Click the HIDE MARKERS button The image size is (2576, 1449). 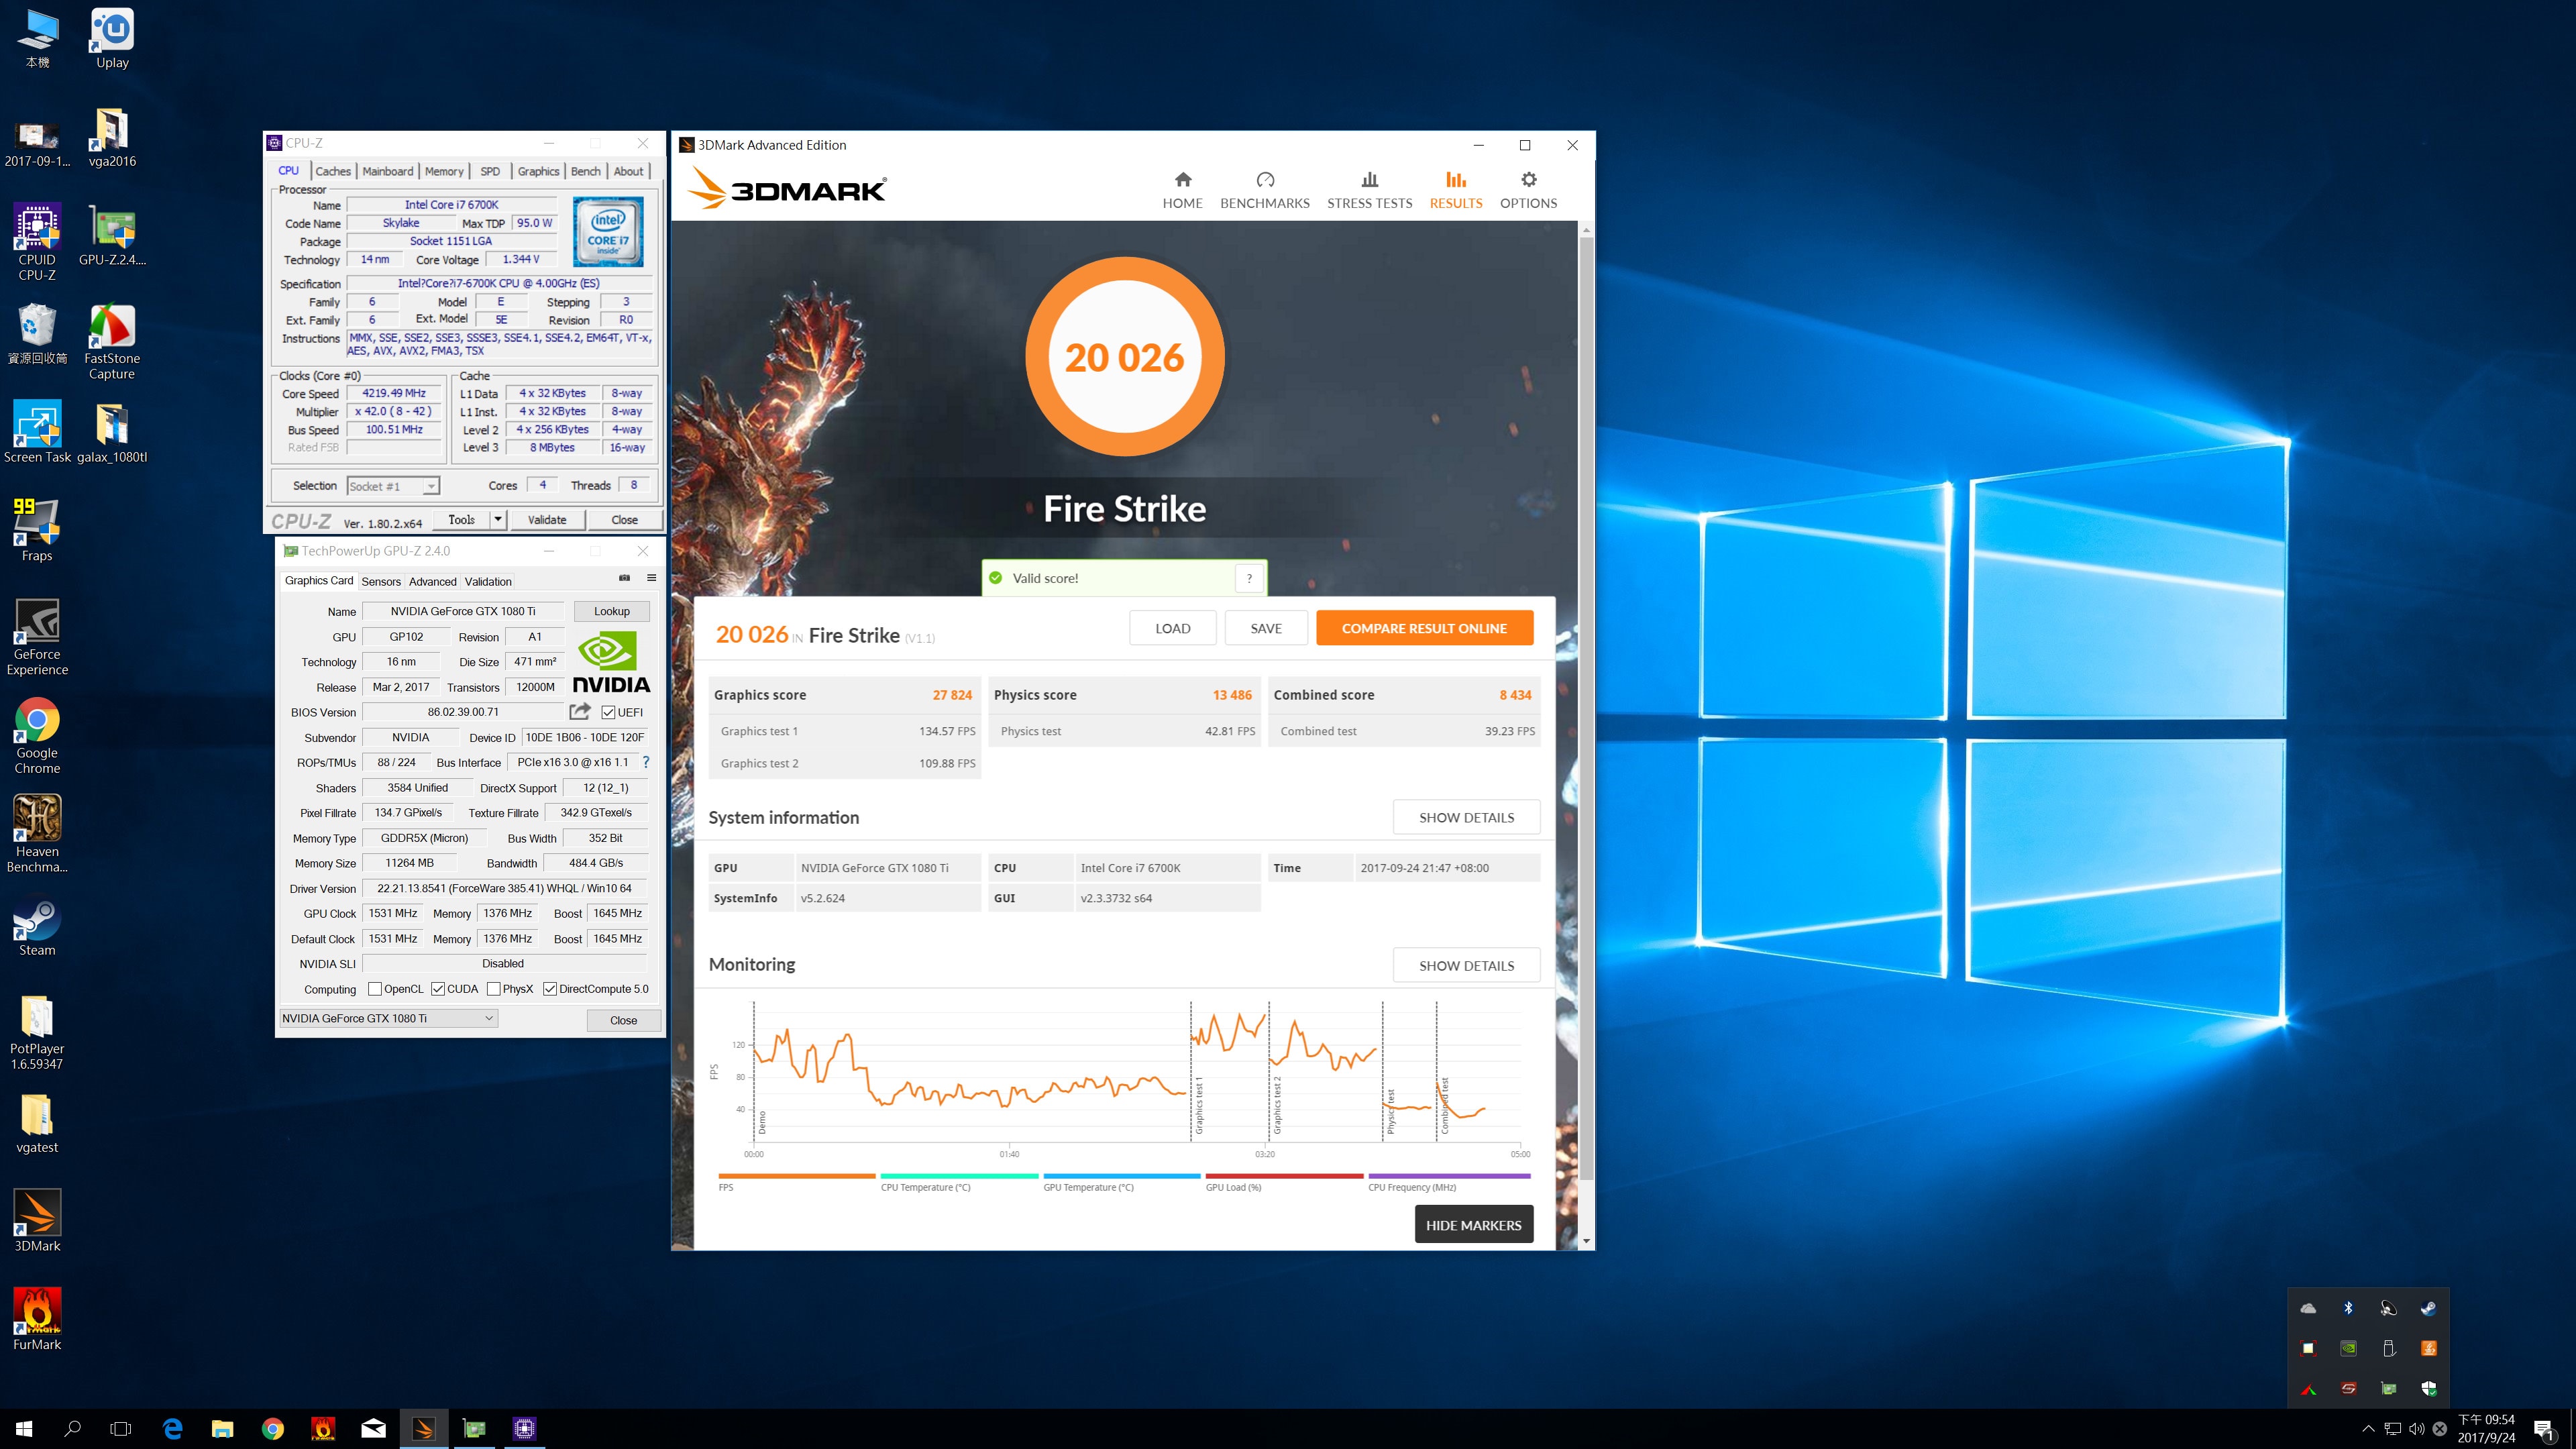(1473, 1224)
